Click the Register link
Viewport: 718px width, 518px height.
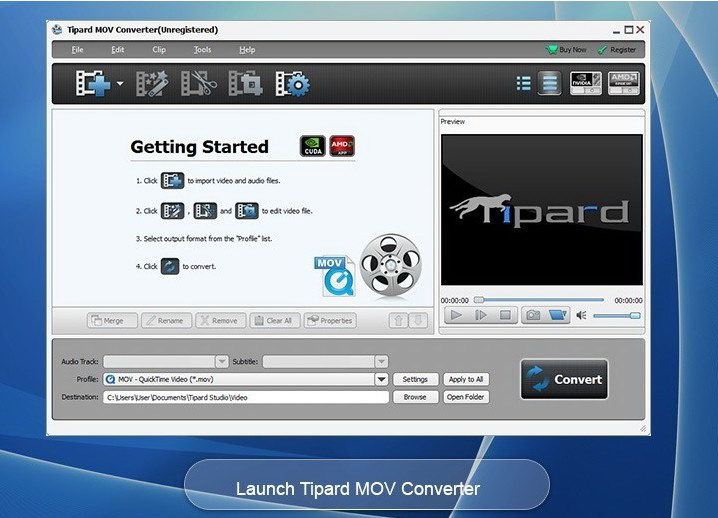click(617, 49)
